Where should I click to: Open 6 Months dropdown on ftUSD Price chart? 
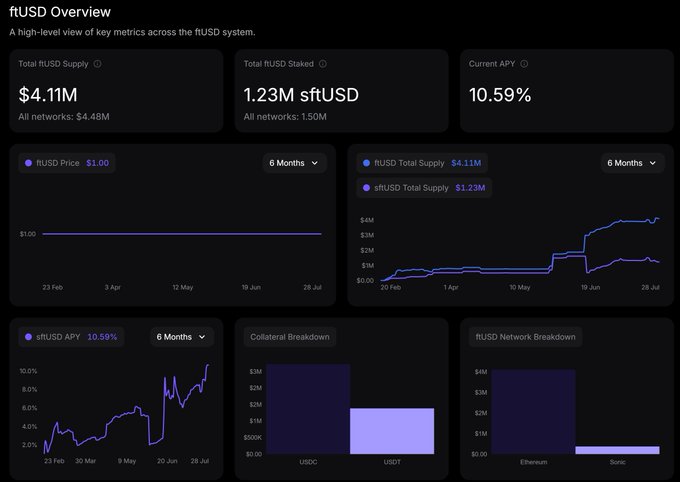(294, 163)
